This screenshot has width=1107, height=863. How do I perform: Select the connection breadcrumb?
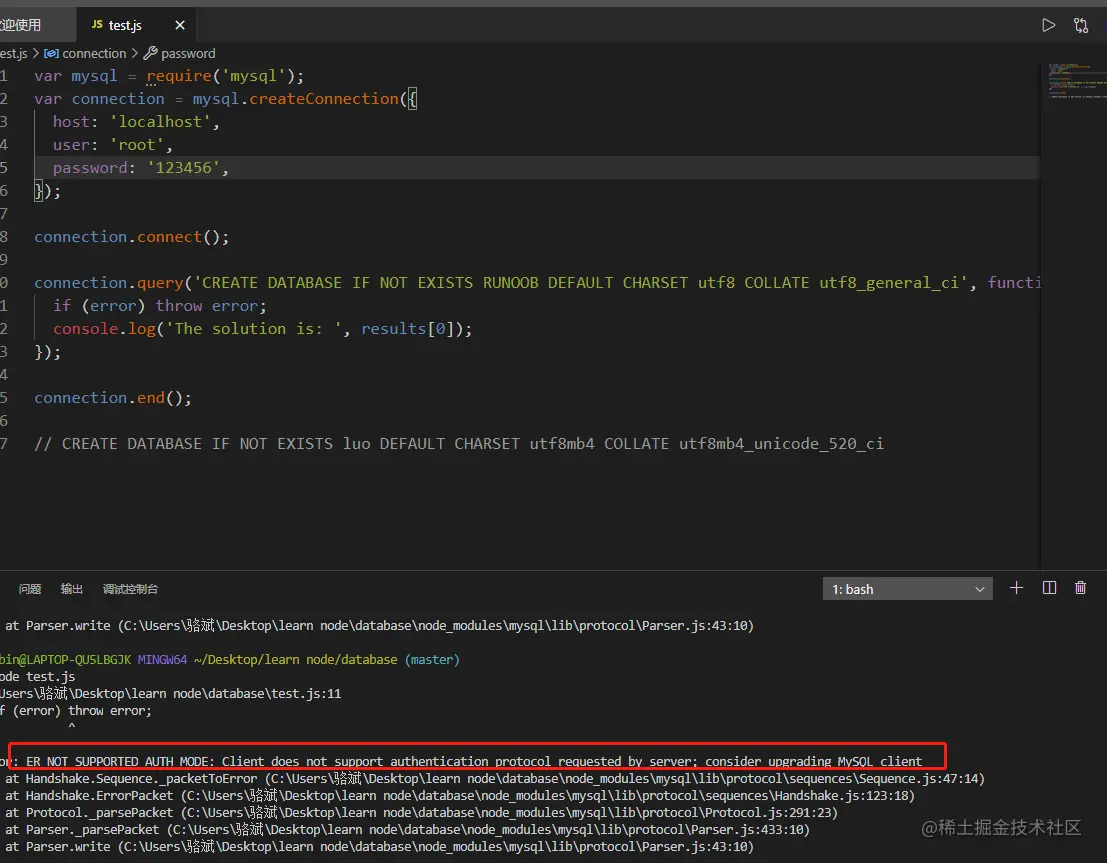click(x=85, y=54)
